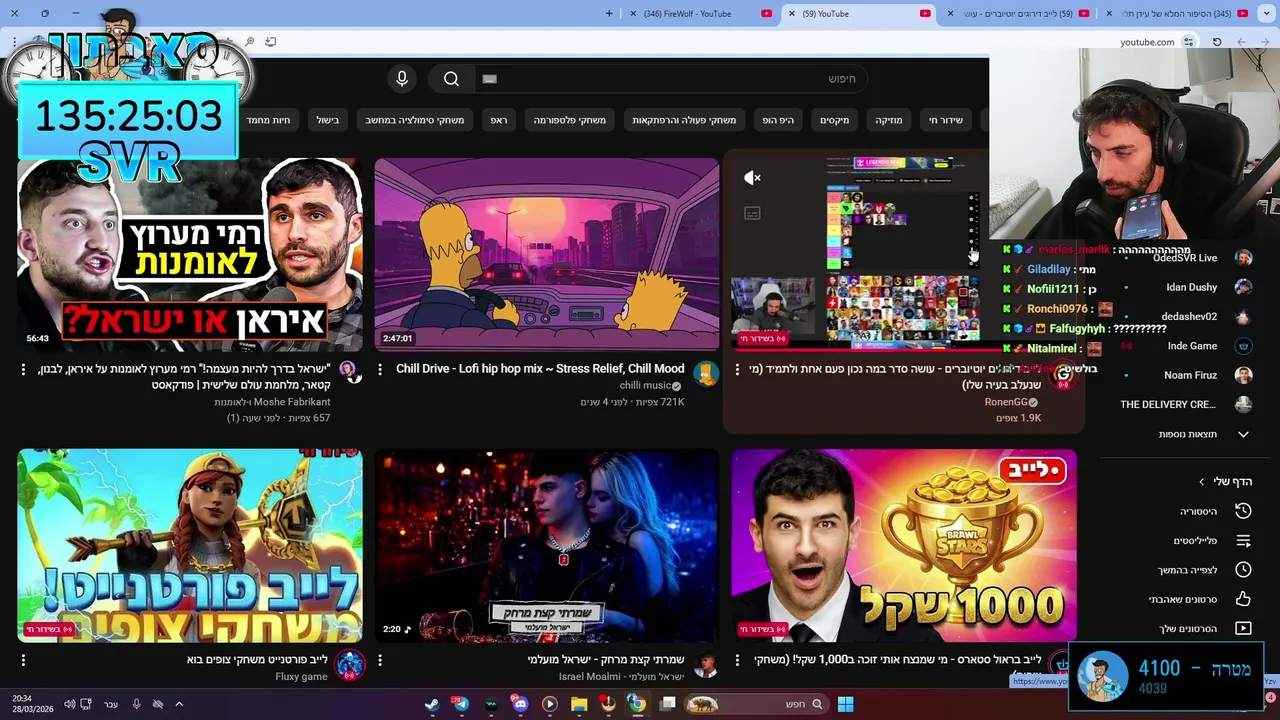Open פלייליסטים playlists icon in sidebar
1280x720 pixels.
[1243, 541]
